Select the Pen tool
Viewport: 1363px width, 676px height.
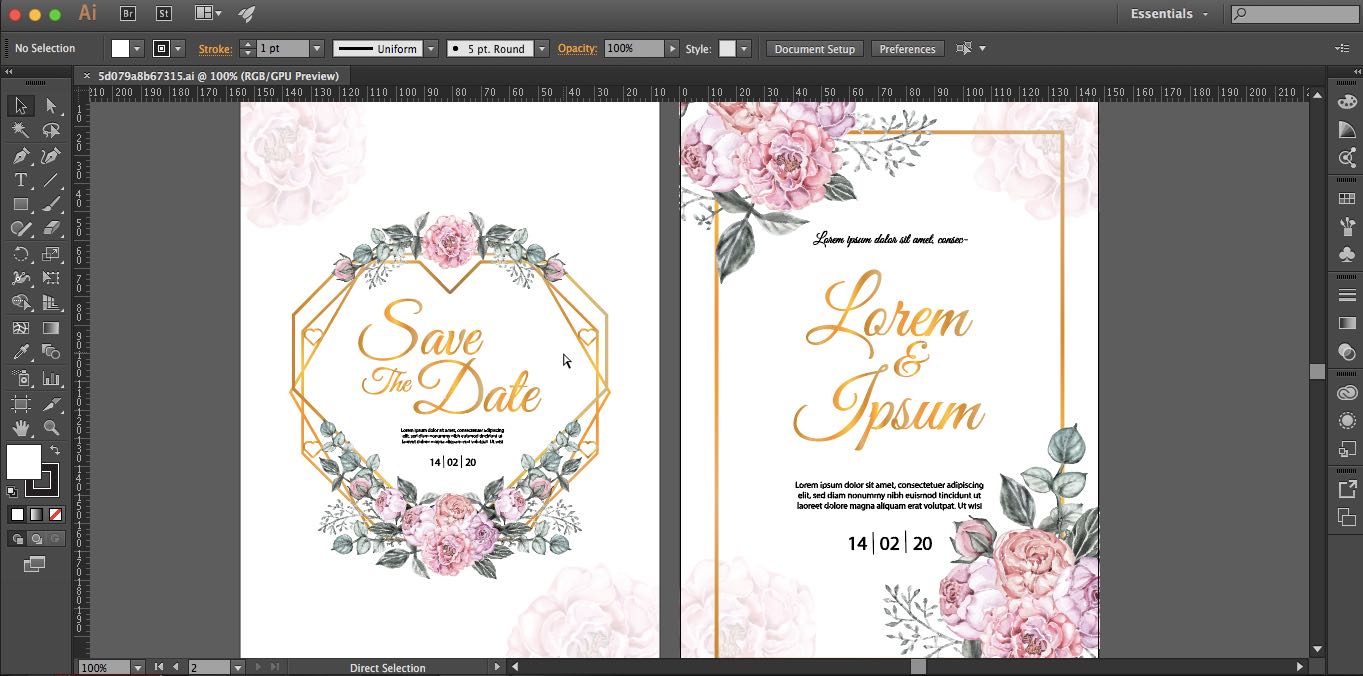(x=20, y=156)
